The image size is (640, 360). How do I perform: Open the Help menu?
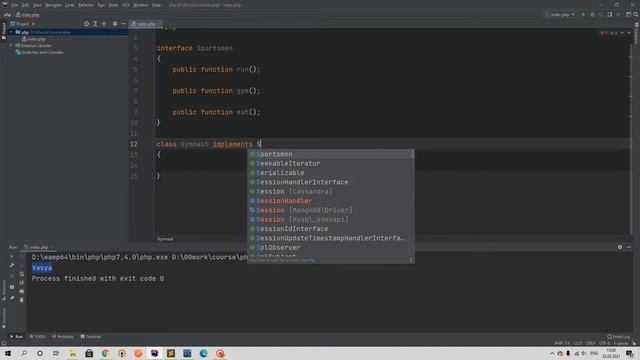click(x=156, y=5)
